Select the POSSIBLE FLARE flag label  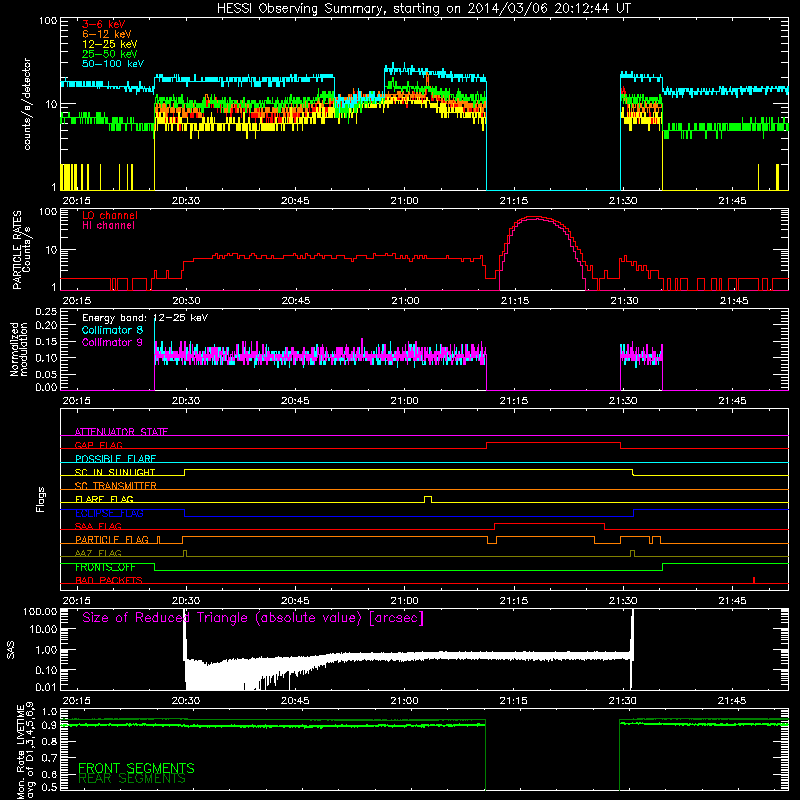click(x=115, y=459)
